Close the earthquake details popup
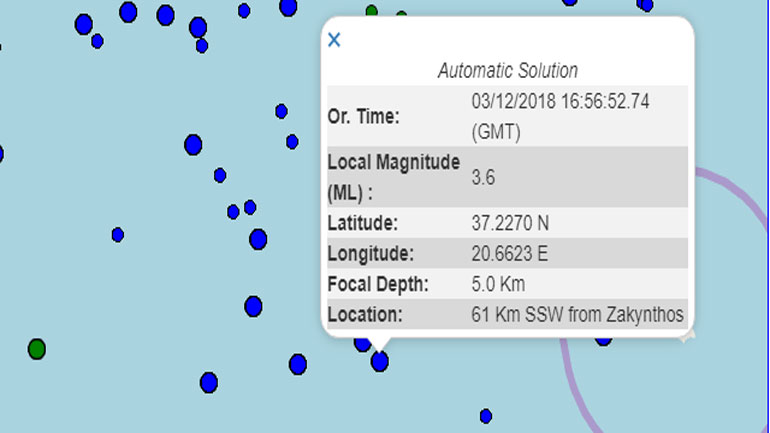 tap(334, 40)
